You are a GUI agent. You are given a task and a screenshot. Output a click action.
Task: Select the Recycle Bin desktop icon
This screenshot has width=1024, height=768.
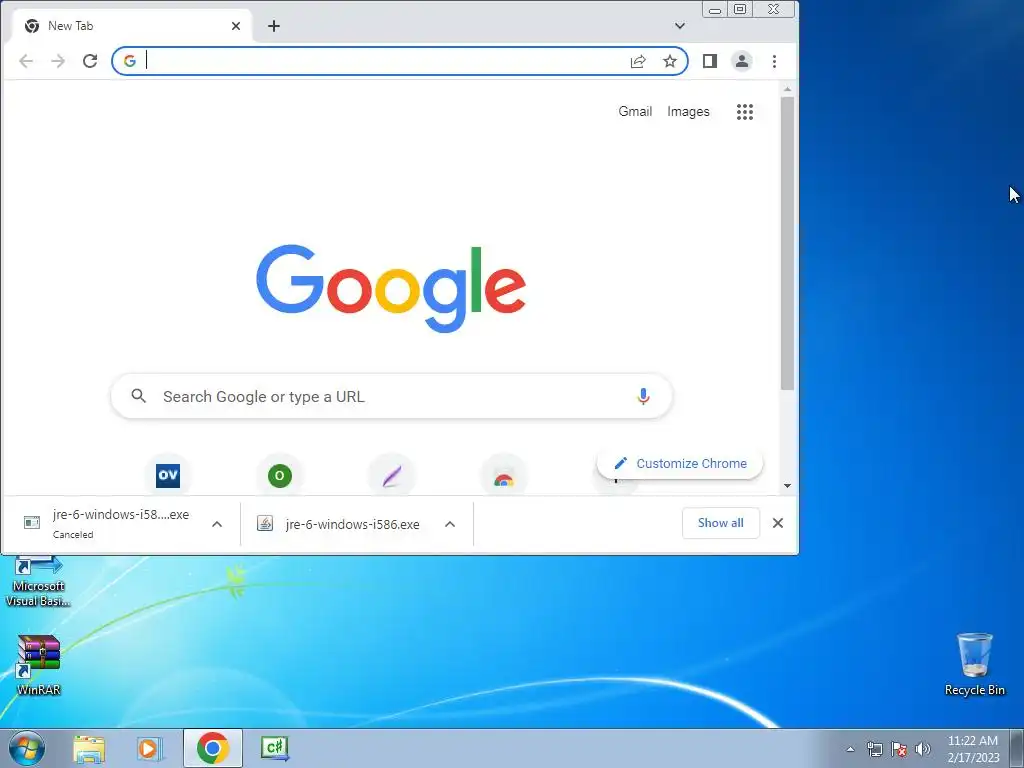coord(975,664)
